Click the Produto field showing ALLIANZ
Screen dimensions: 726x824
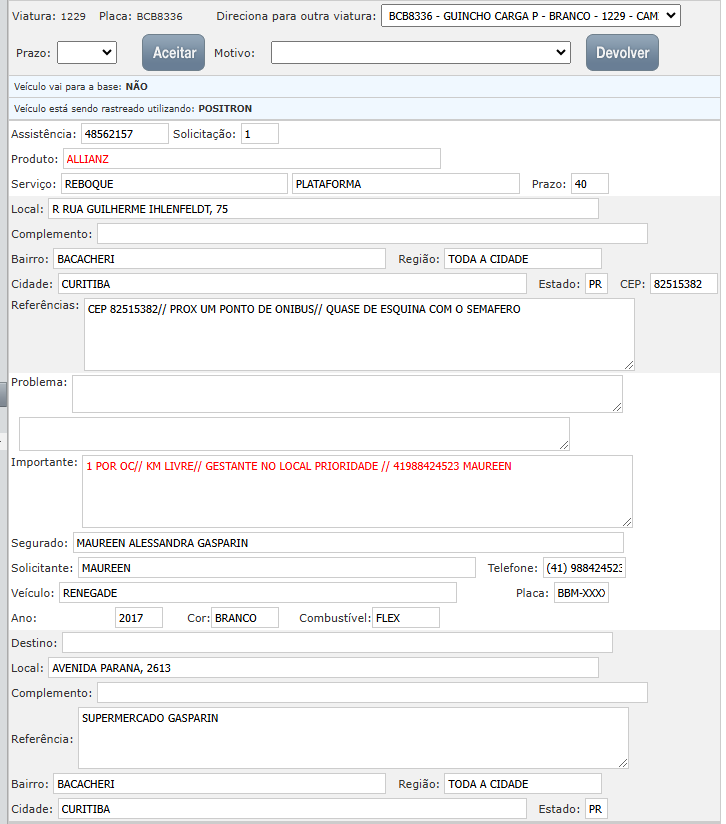point(251,159)
